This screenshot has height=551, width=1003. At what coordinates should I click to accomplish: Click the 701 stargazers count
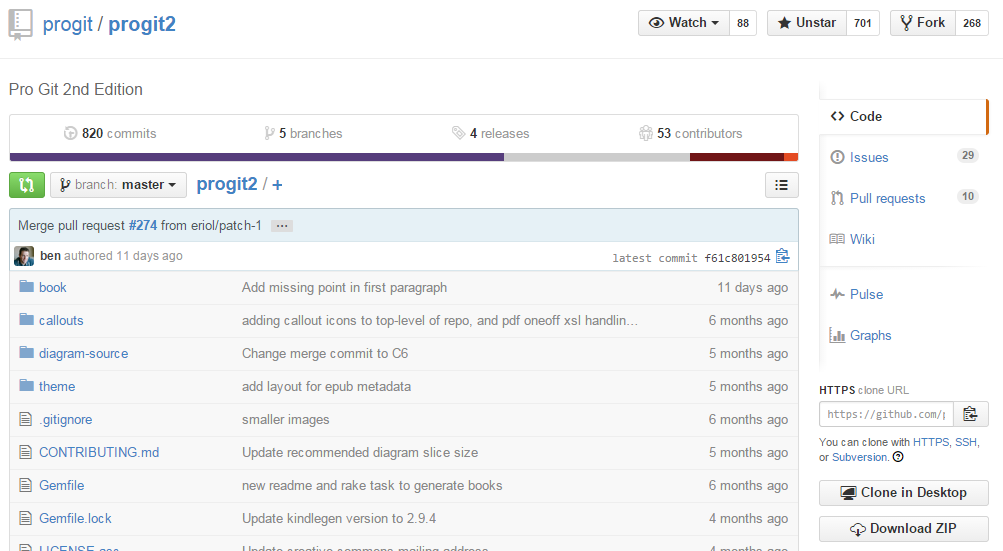(x=862, y=23)
